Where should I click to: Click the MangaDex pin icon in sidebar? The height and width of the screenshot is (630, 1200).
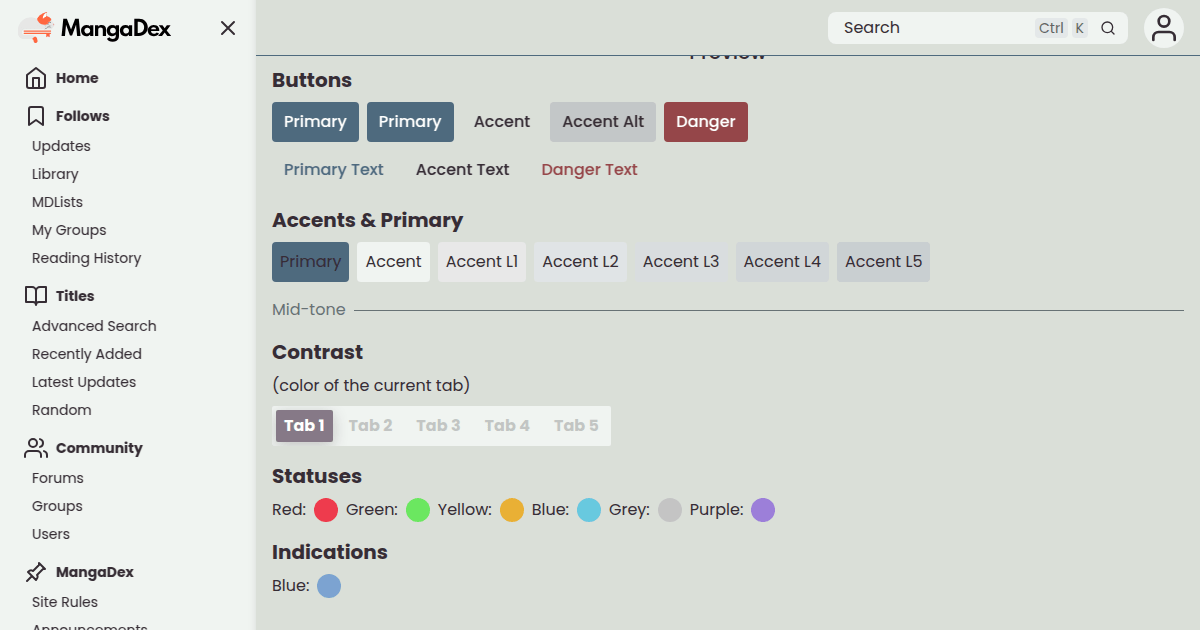(36, 572)
